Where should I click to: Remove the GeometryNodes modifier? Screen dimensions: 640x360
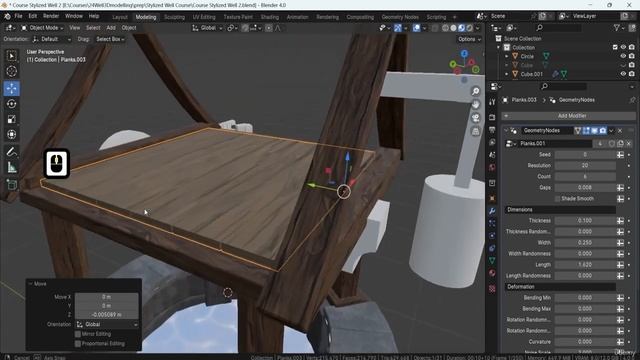point(620,131)
